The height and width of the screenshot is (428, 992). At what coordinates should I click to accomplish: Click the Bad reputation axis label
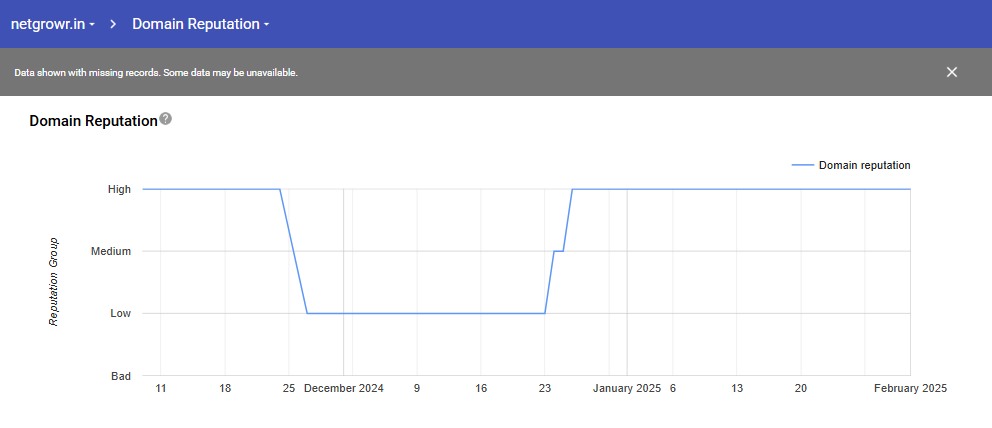(120, 376)
